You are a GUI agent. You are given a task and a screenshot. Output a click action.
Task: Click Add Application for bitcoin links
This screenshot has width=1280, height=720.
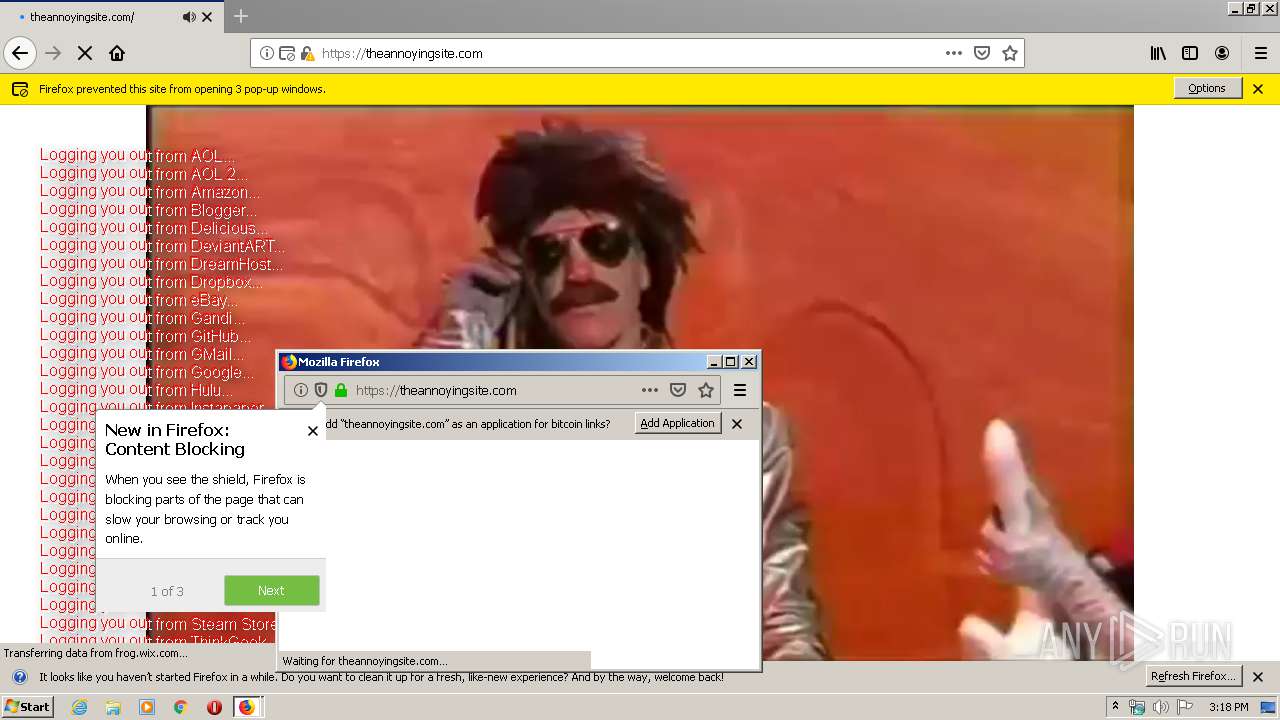point(678,423)
